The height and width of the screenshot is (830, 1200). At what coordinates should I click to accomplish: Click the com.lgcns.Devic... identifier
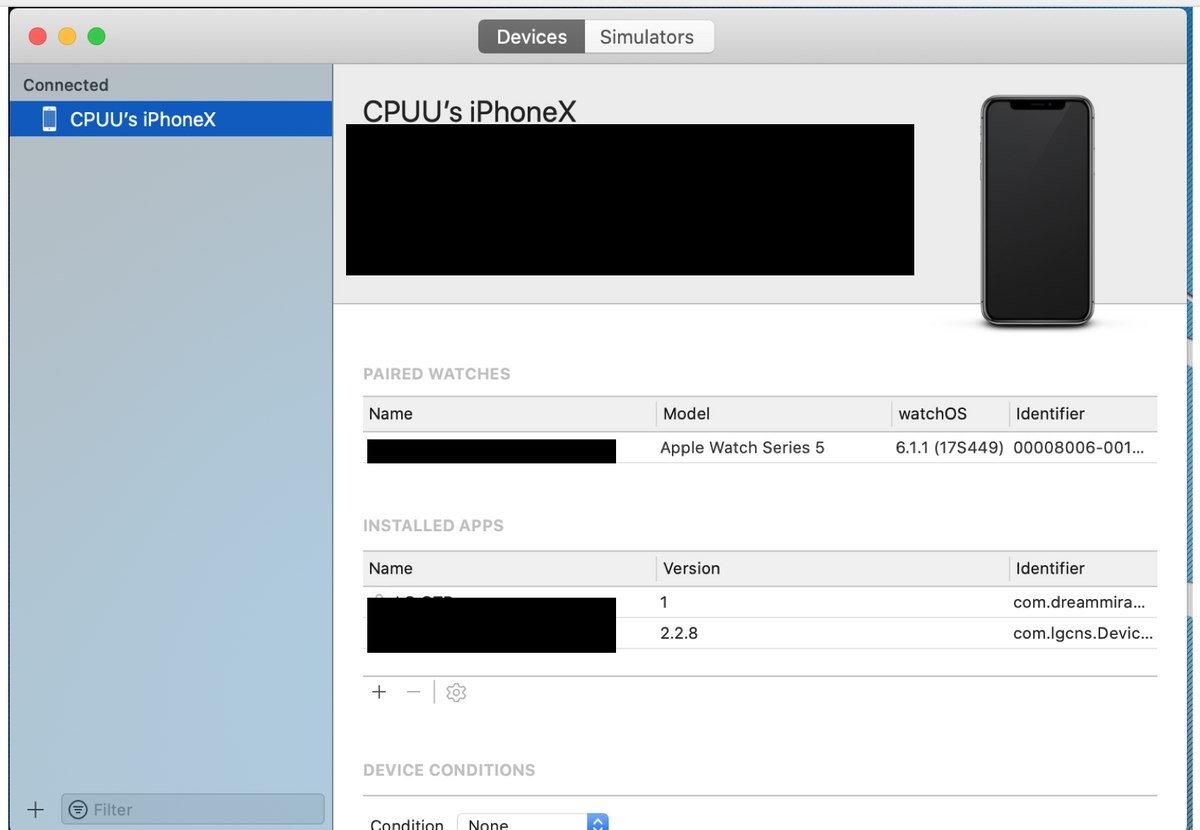[x=1083, y=633]
